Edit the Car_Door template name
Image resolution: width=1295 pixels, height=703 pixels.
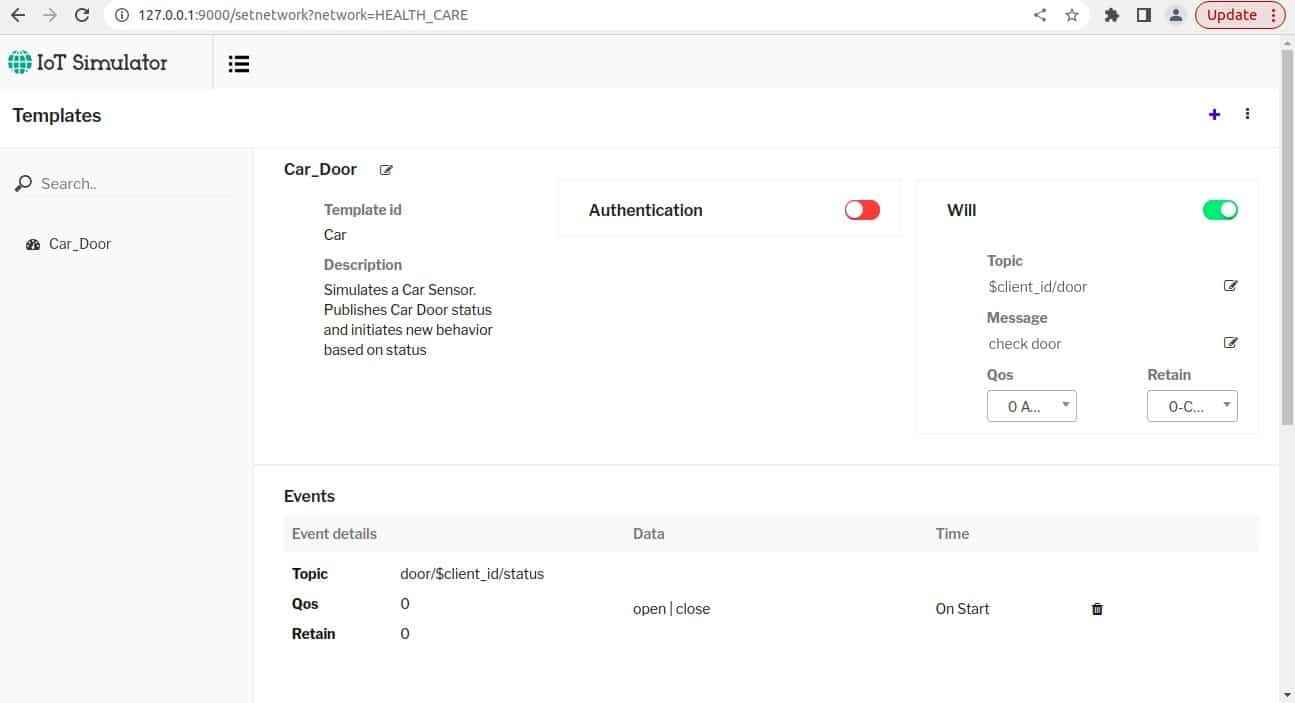pos(386,170)
